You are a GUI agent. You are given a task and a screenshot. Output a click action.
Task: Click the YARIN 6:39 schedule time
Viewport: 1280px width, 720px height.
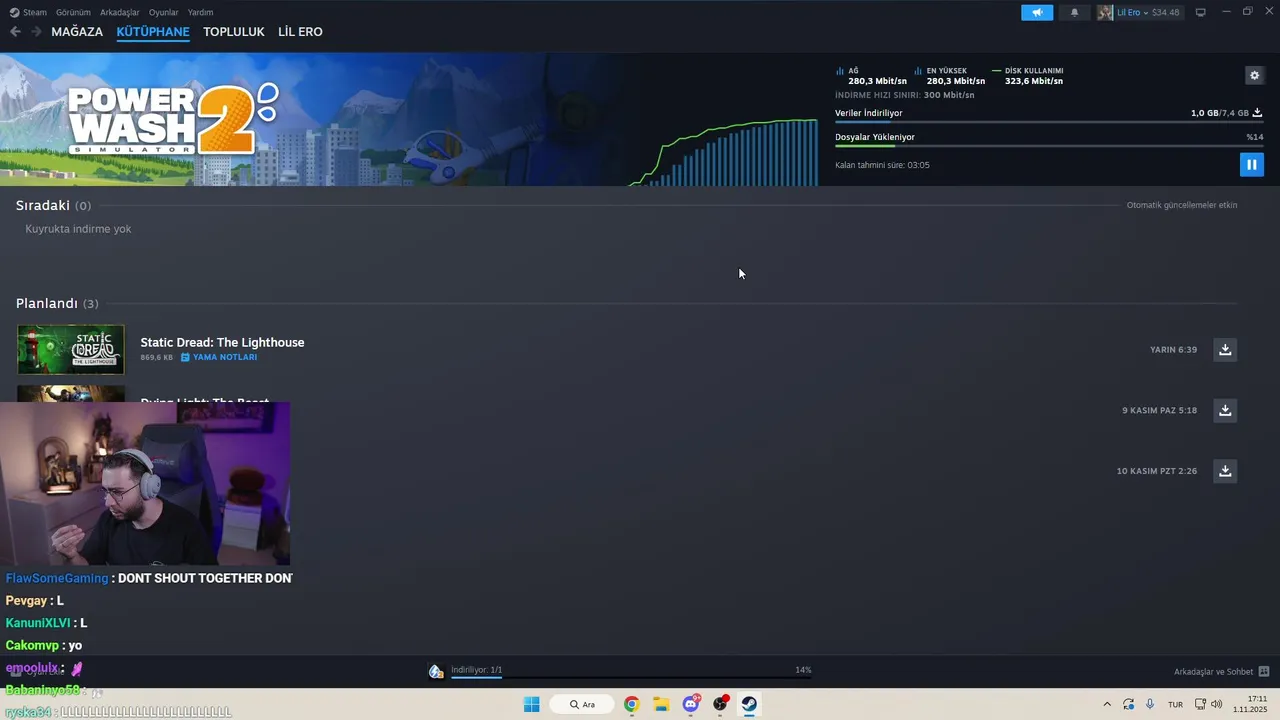click(x=1173, y=350)
